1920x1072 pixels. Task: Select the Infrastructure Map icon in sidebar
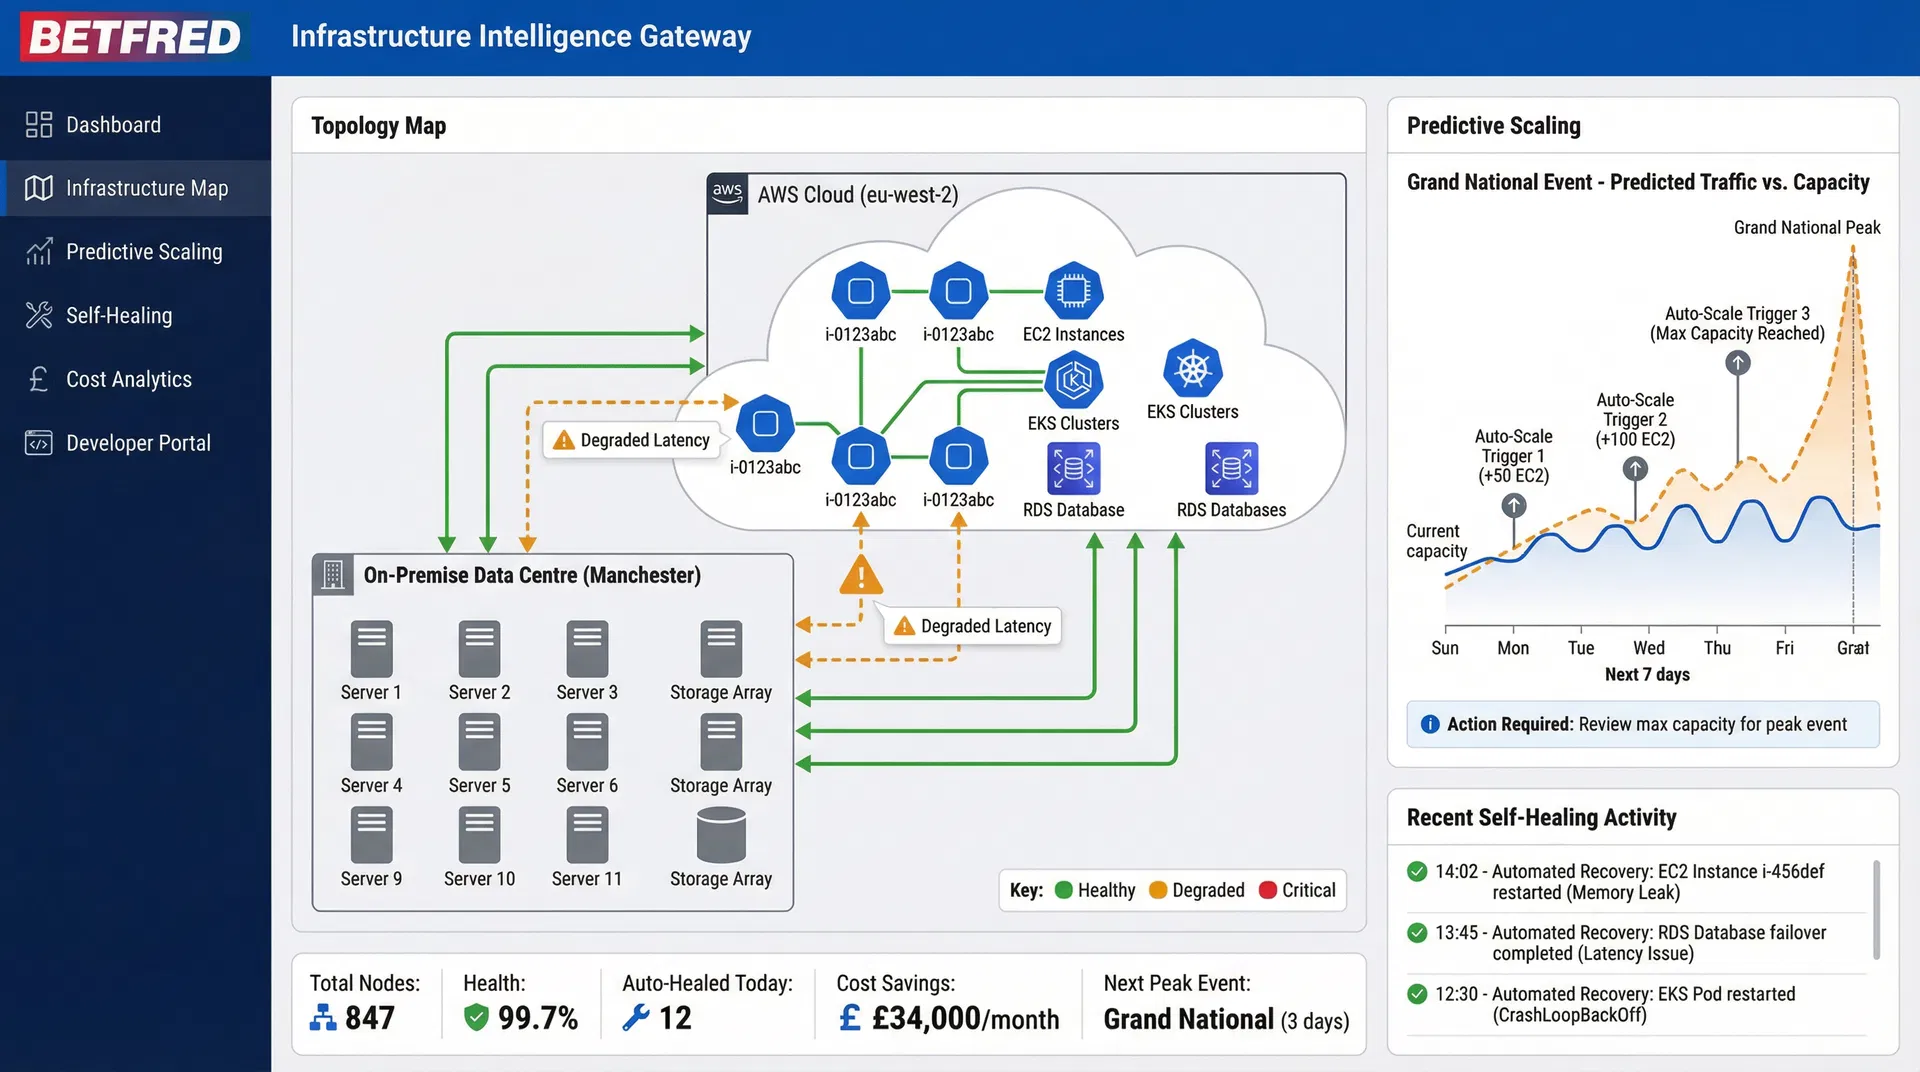(x=38, y=187)
